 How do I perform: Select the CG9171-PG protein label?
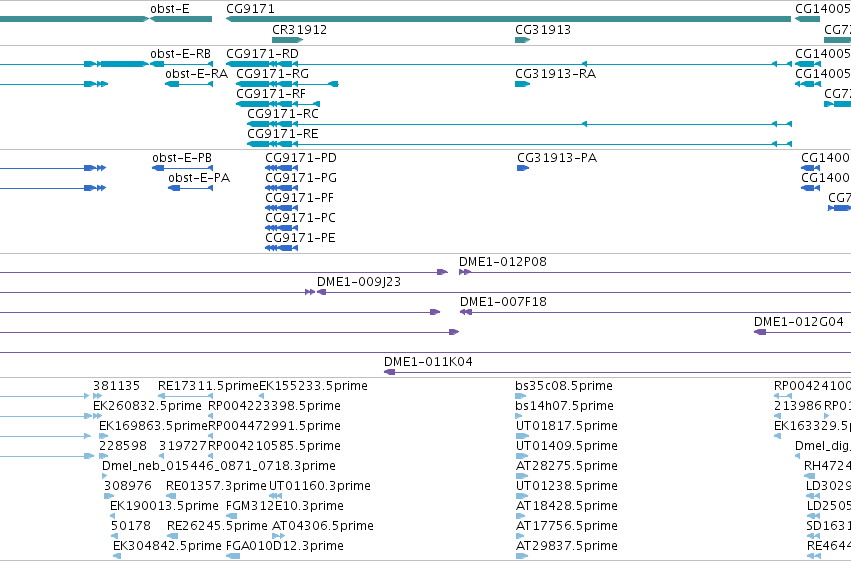[301, 178]
